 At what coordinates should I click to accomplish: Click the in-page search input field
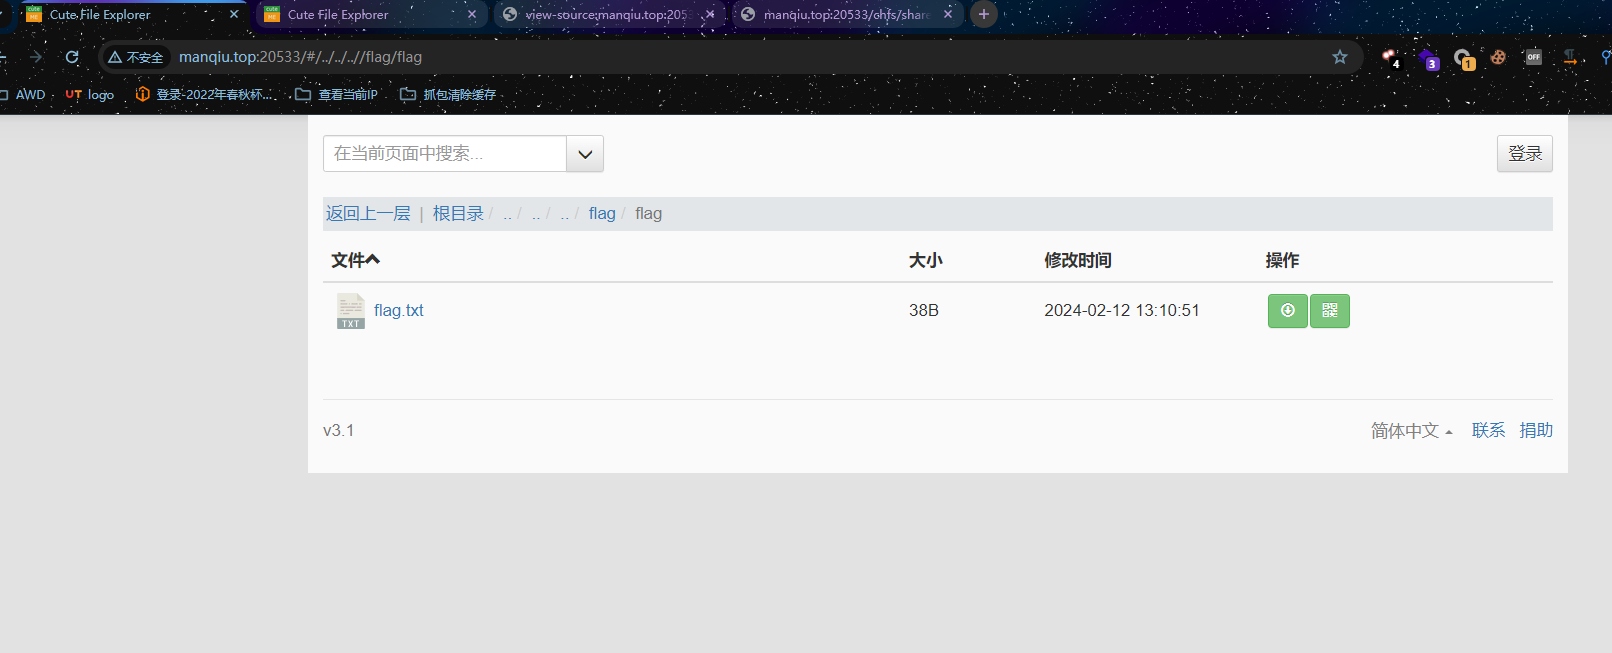[x=445, y=154]
